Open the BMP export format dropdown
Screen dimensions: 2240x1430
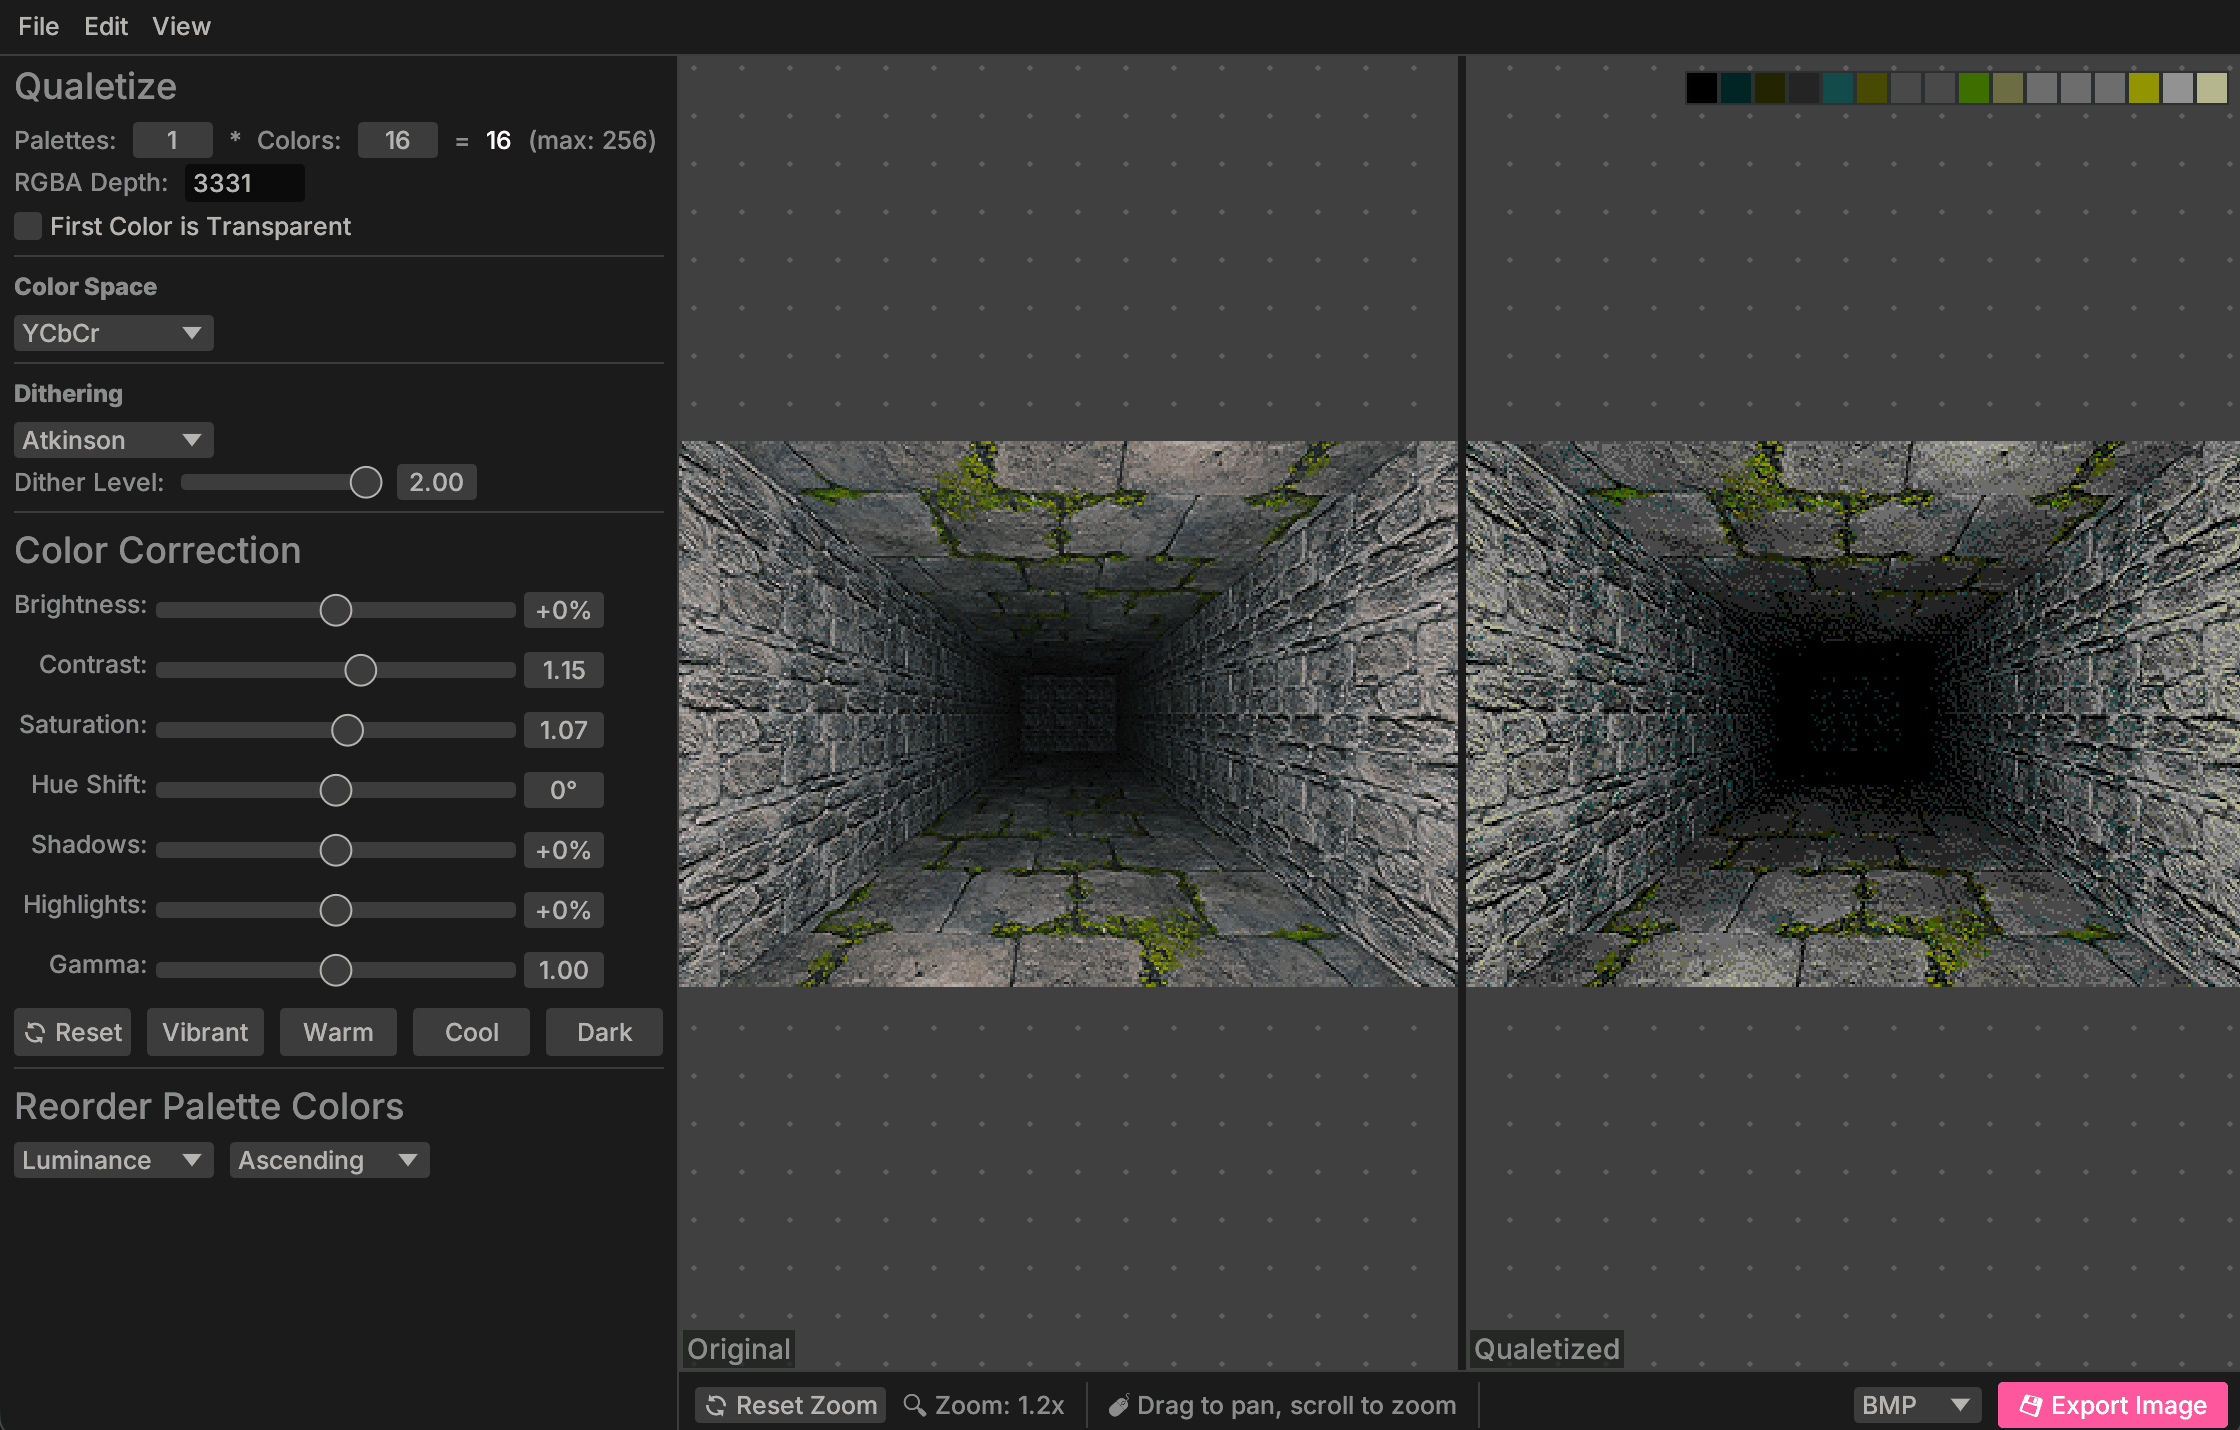(1916, 1405)
